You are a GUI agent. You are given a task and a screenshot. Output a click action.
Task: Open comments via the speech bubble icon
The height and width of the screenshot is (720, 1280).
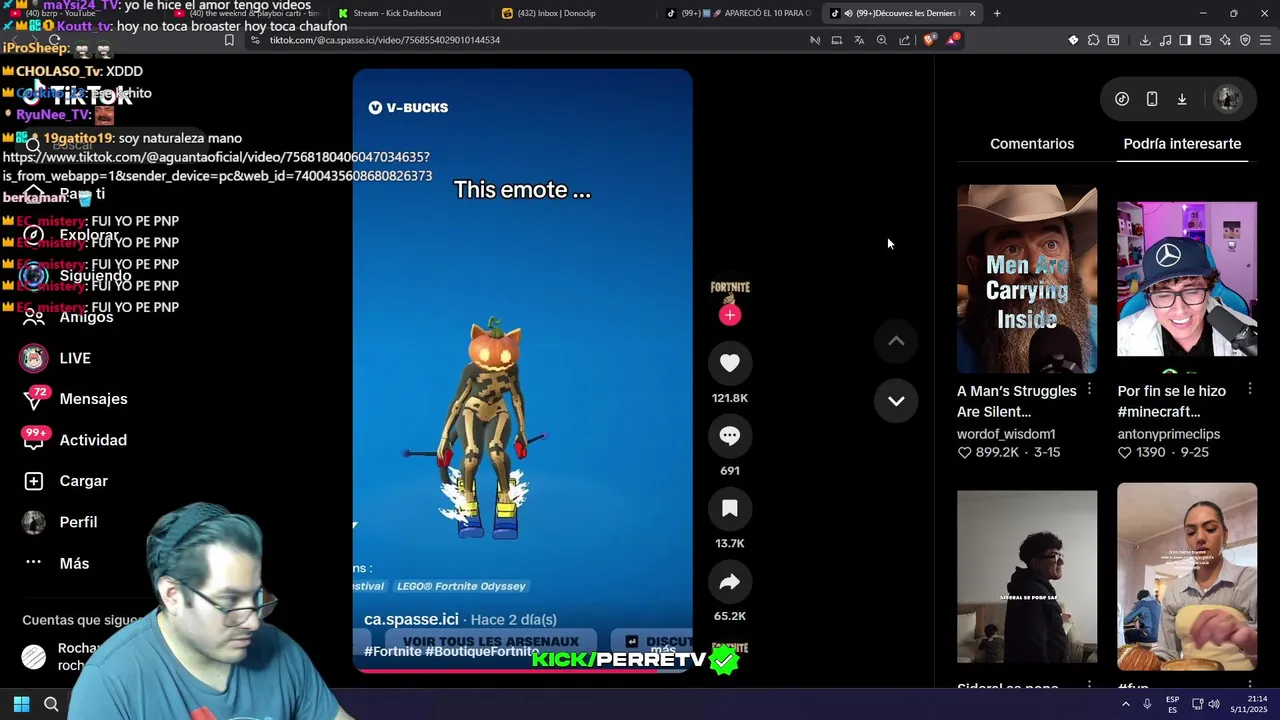(730, 436)
